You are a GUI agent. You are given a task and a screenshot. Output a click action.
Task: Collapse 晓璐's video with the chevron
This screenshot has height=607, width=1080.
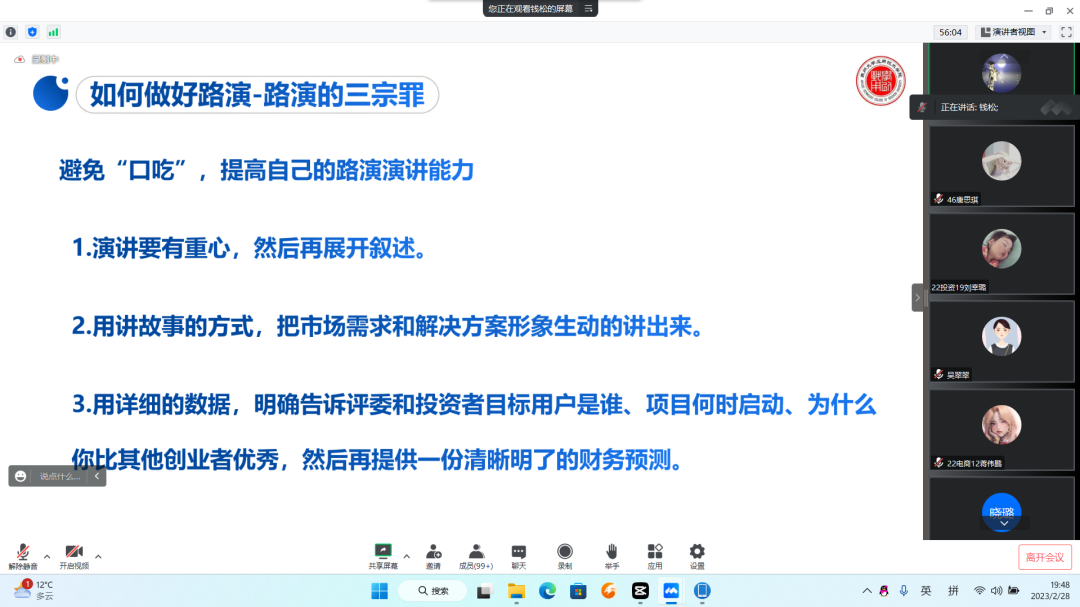(1001, 525)
